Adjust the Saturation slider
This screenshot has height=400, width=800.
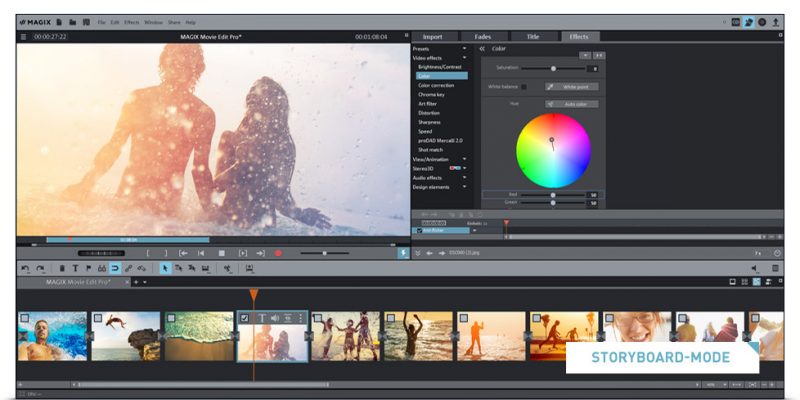coord(554,68)
